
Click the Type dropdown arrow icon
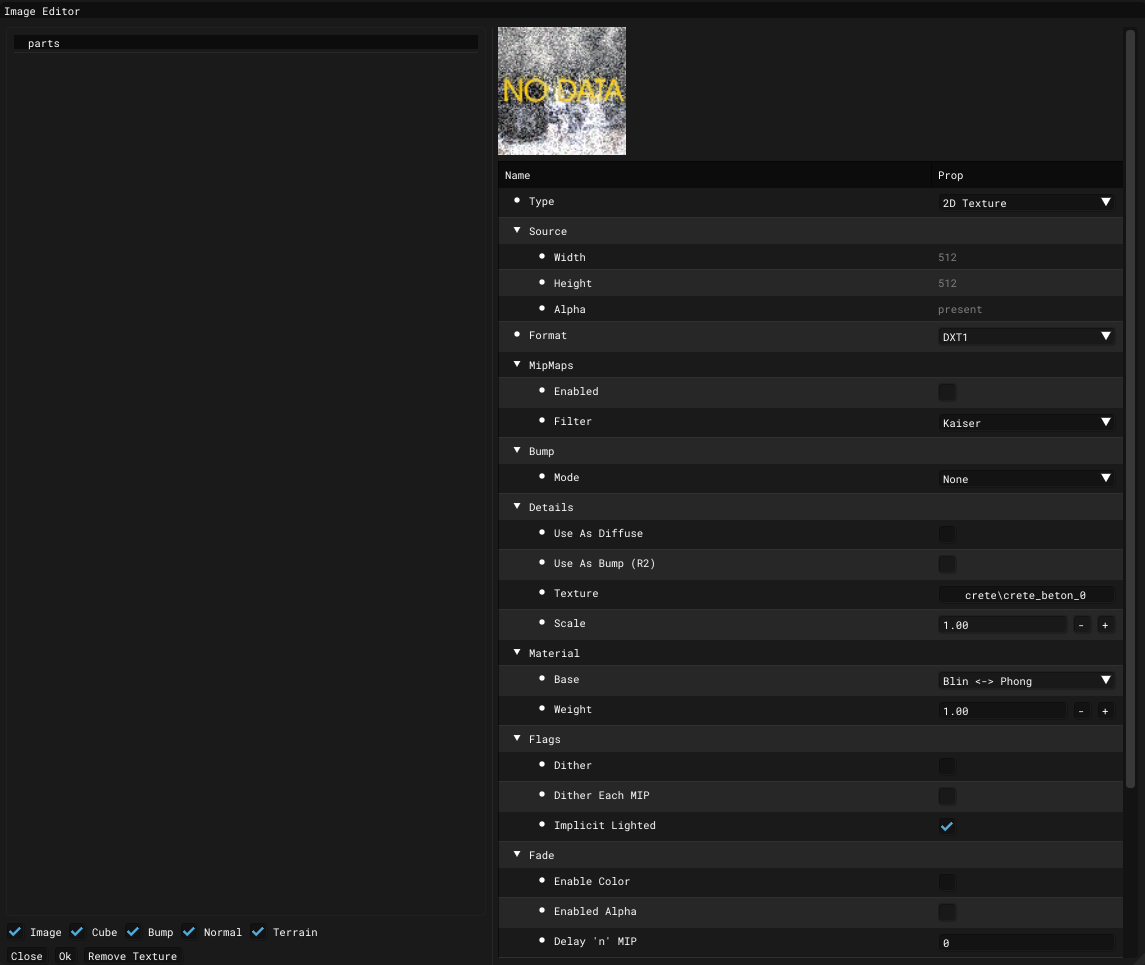tap(1106, 202)
